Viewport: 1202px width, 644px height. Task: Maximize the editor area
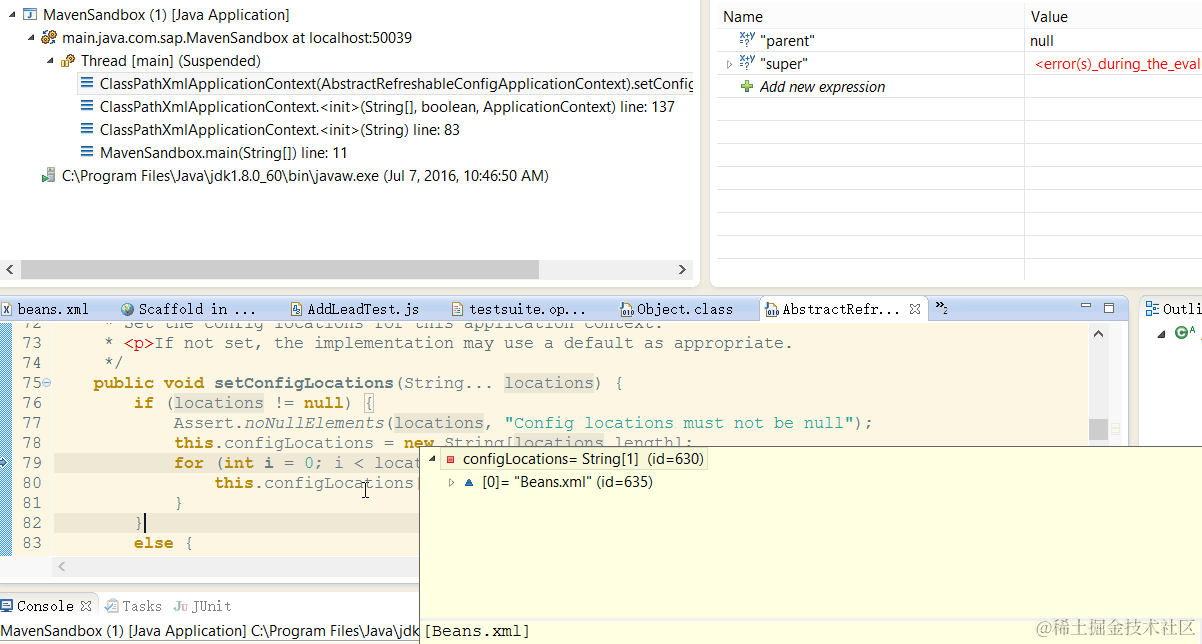click(1109, 308)
